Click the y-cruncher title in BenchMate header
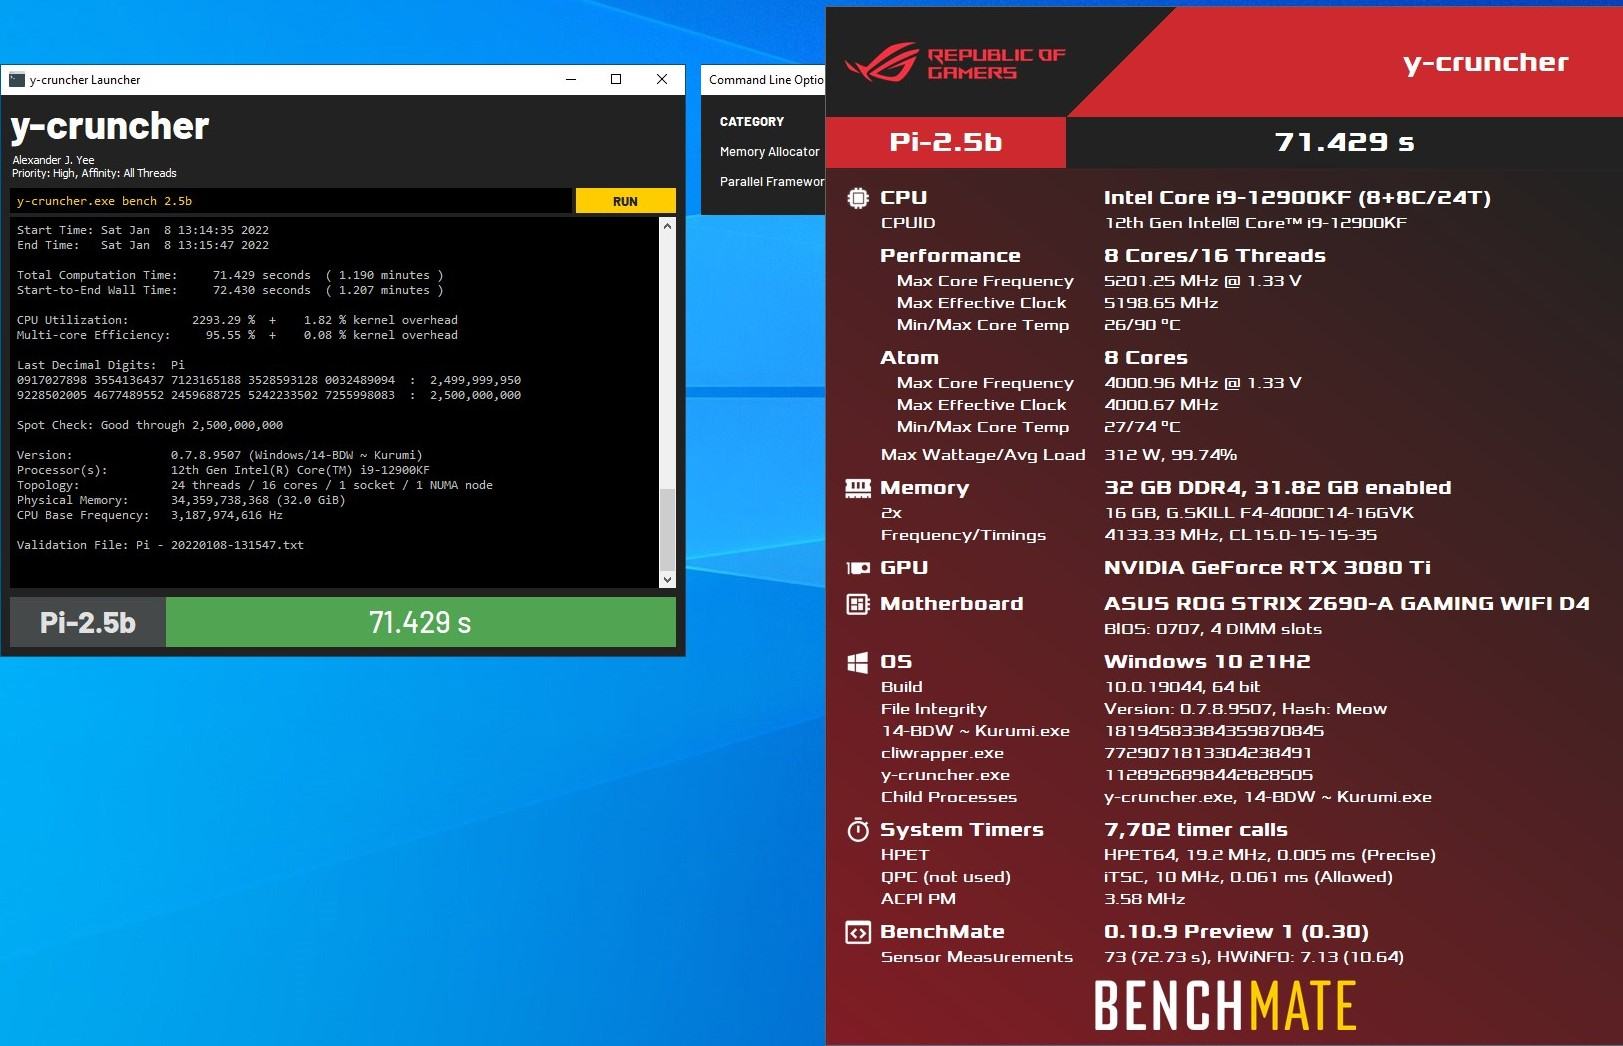 pos(1486,63)
